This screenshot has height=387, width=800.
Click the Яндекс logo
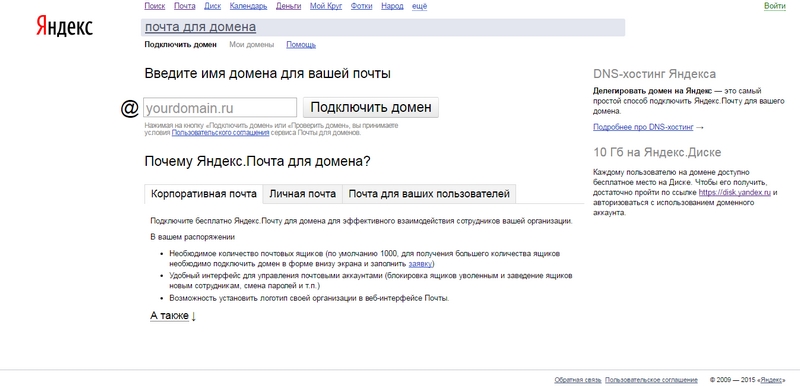pos(64,25)
